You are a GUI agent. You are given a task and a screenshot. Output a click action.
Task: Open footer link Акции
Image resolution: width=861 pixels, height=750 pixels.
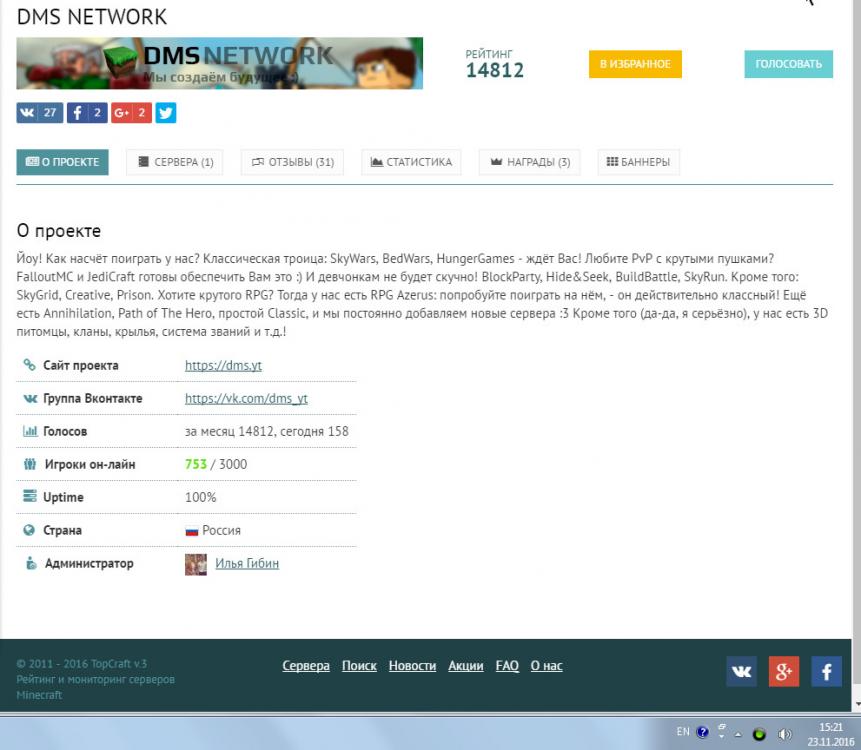pyautogui.click(x=466, y=665)
